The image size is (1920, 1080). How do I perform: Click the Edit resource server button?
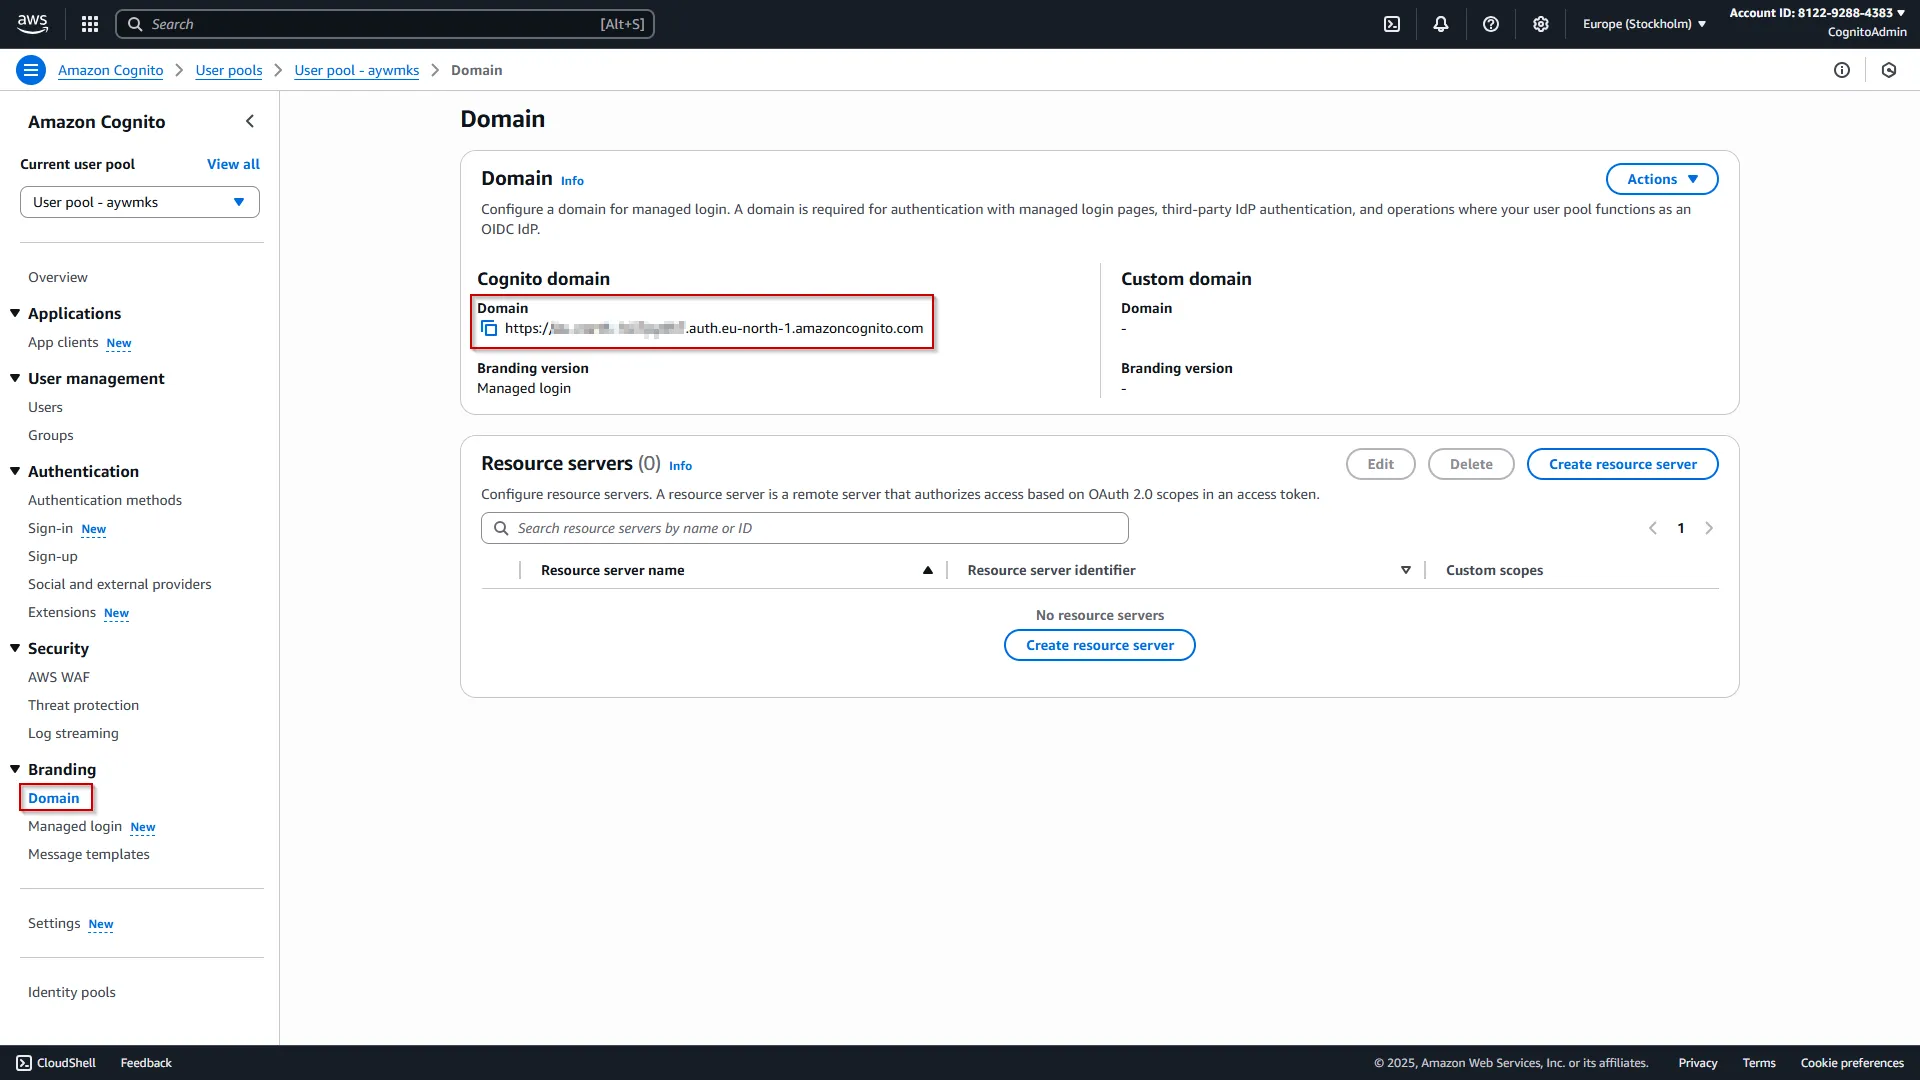tap(1380, 464)
